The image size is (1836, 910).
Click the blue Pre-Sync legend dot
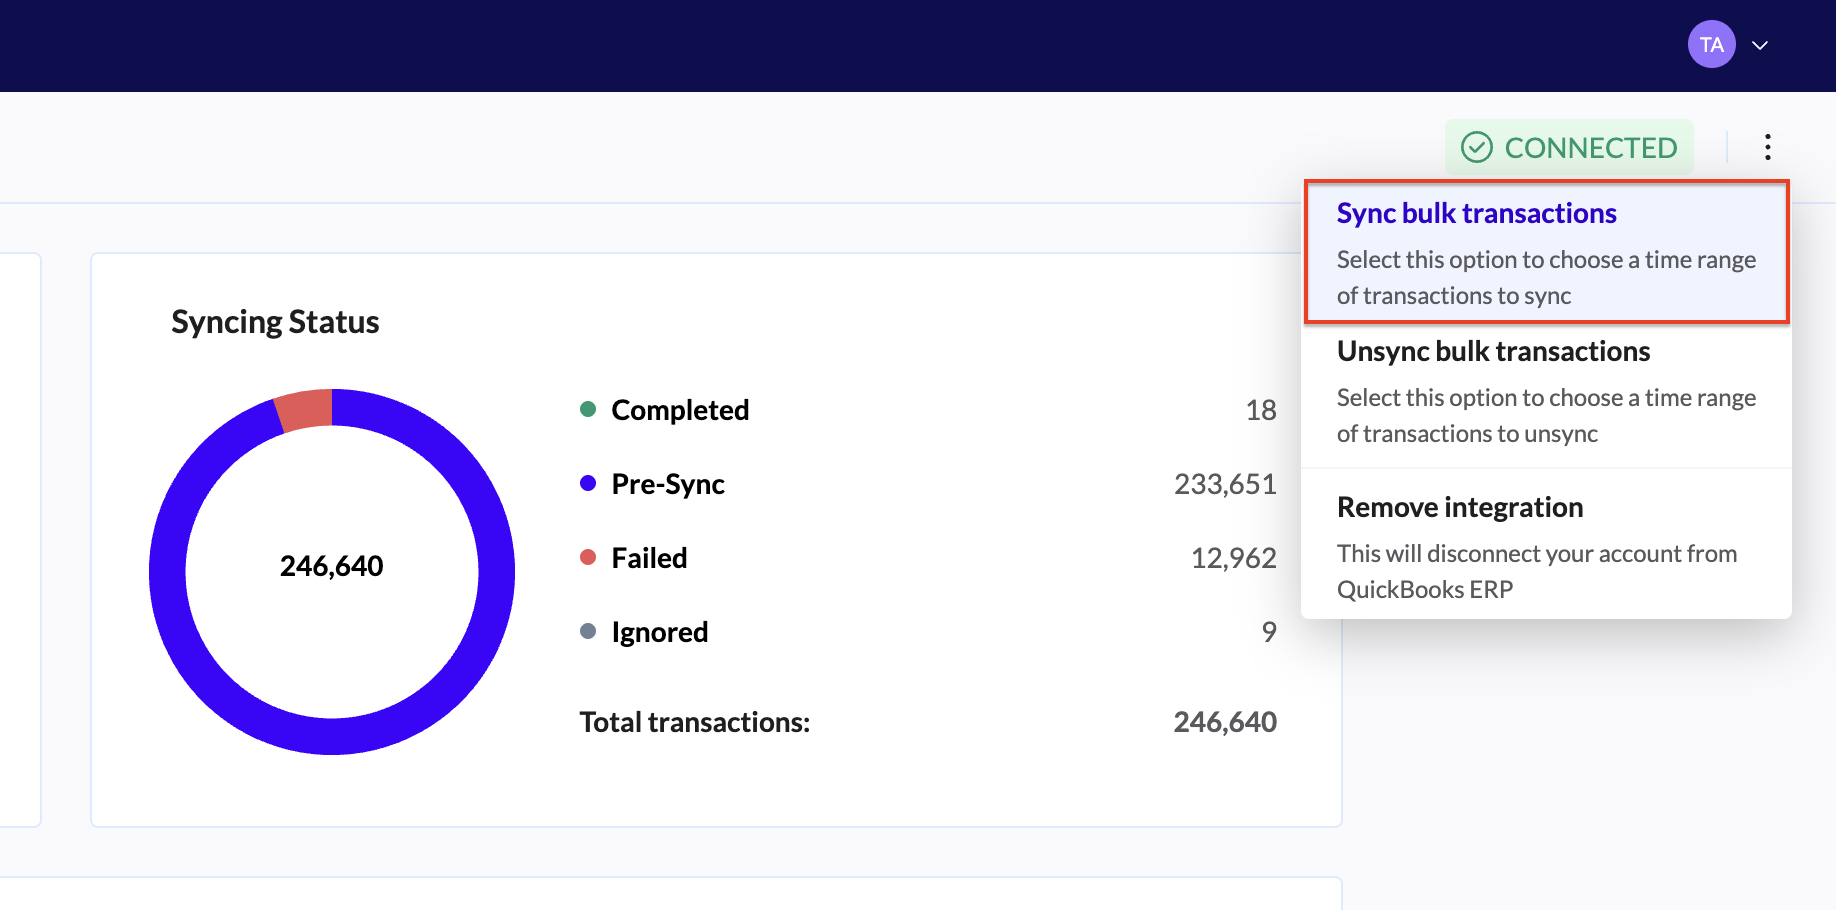point(588,483)
